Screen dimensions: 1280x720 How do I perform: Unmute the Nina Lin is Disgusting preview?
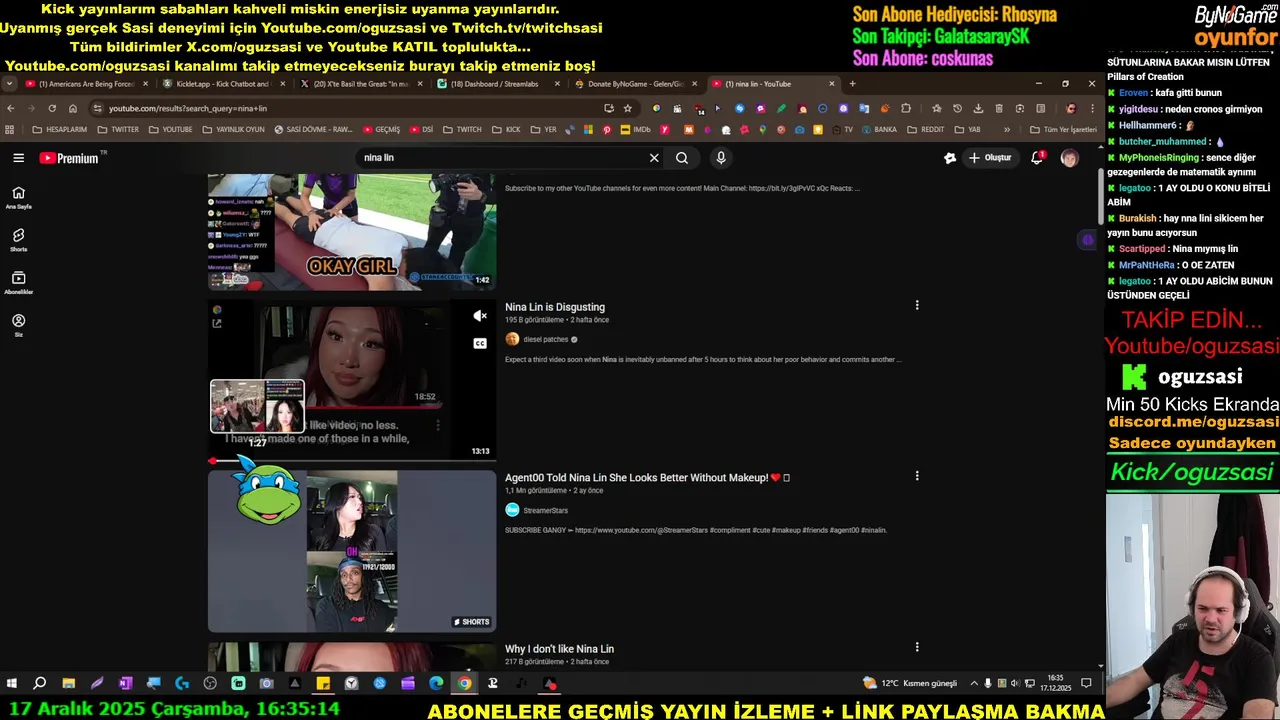(480, 316)
